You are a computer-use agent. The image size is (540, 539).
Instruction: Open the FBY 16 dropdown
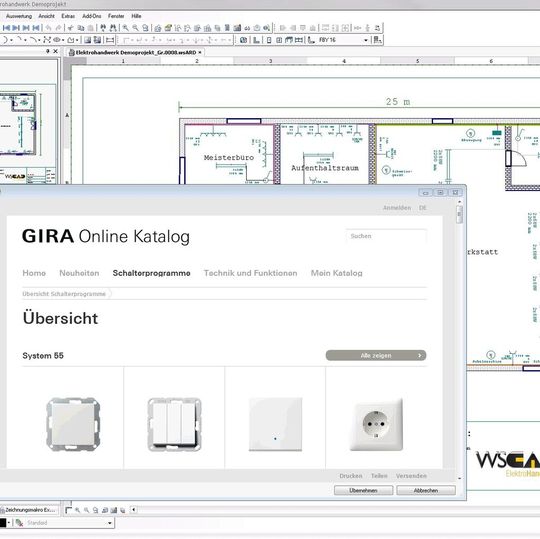coord(366,40)
